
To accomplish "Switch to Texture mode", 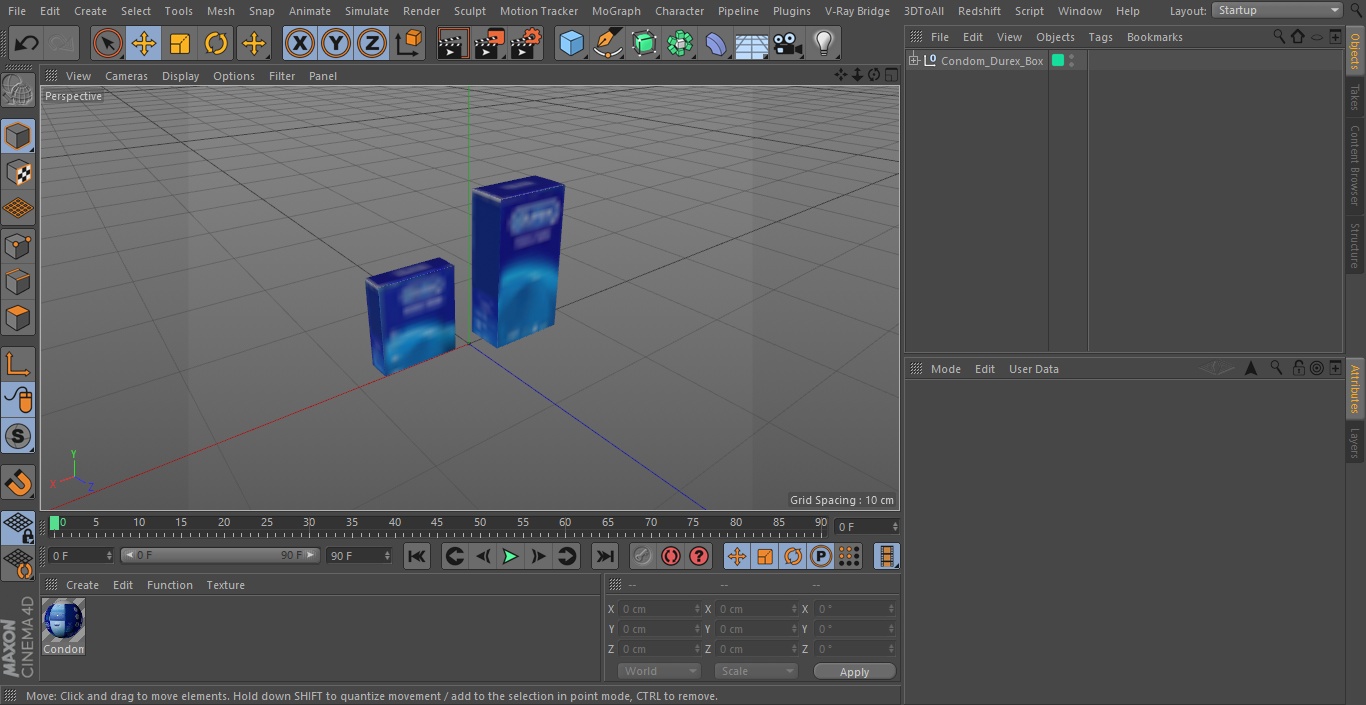I will (x=18, y=172).
